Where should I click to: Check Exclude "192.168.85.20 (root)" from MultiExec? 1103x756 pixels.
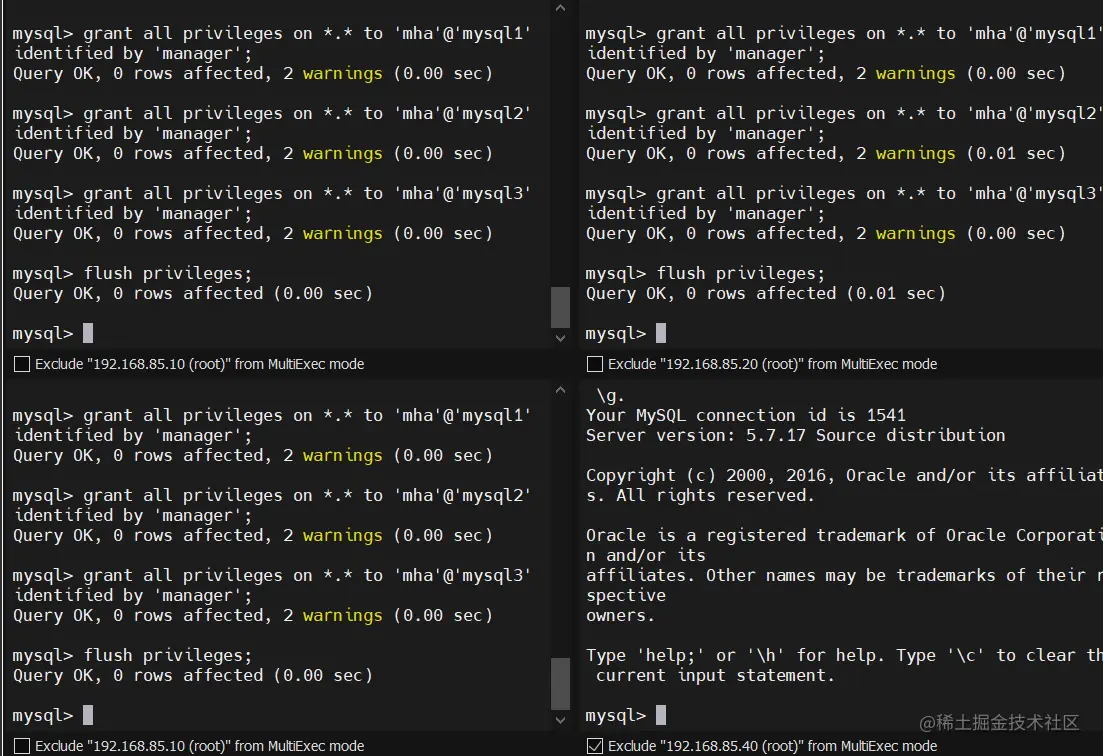pyautogui.click(x=594, y=364)
